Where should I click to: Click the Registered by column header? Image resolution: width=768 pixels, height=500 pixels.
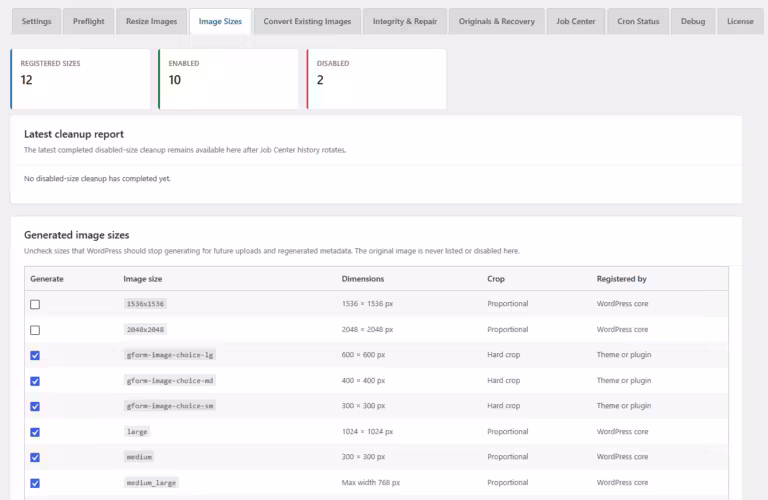(x=622, y=279)
